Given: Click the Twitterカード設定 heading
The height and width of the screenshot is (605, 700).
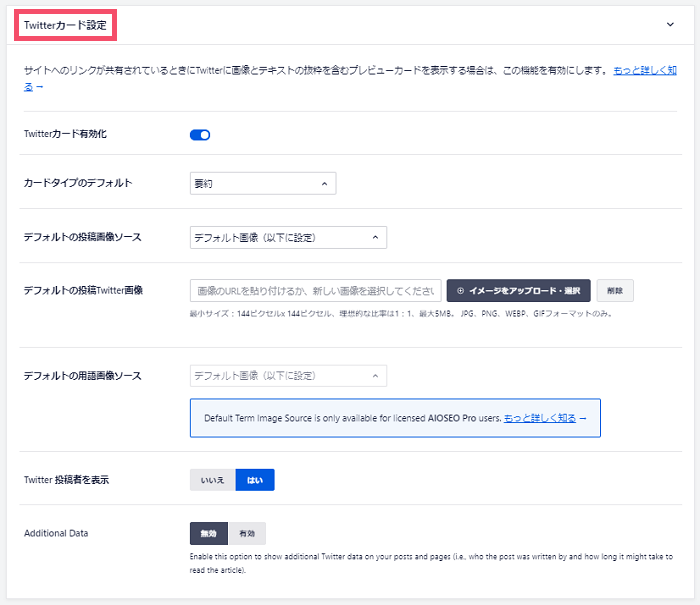Looking at the screenshot, I should [x=65, y=25].
